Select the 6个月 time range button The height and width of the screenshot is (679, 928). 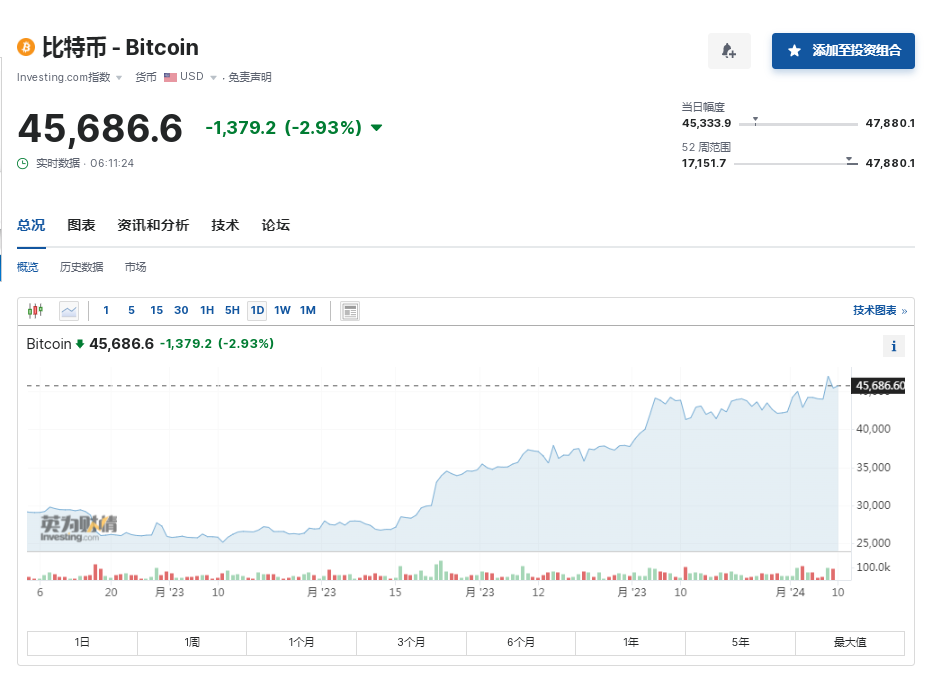pyautogui.click(x=521, y=642)
